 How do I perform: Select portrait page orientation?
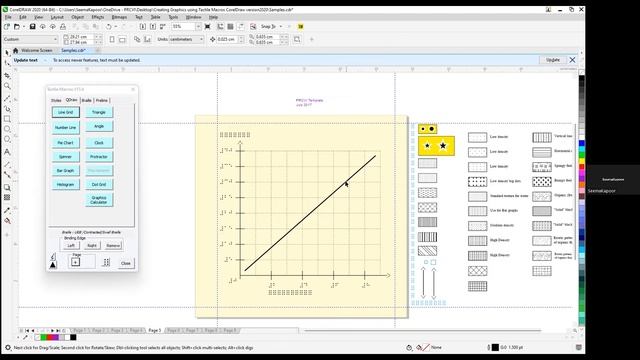112,40
